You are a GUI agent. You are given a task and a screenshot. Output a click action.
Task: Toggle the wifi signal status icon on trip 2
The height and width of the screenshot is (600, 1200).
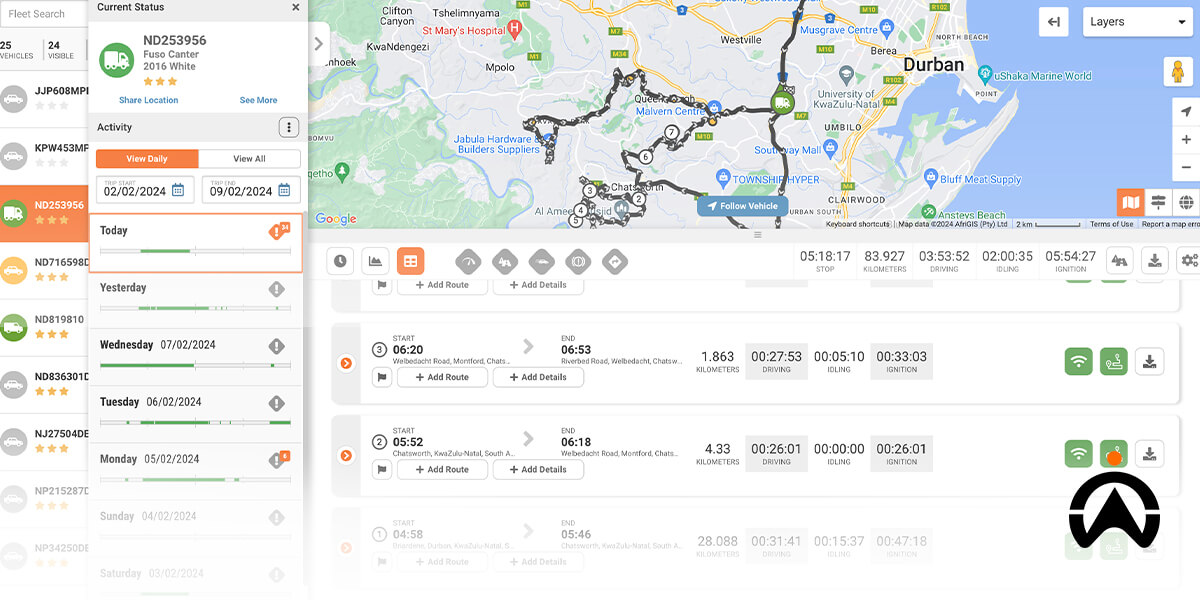point(1078,453)
